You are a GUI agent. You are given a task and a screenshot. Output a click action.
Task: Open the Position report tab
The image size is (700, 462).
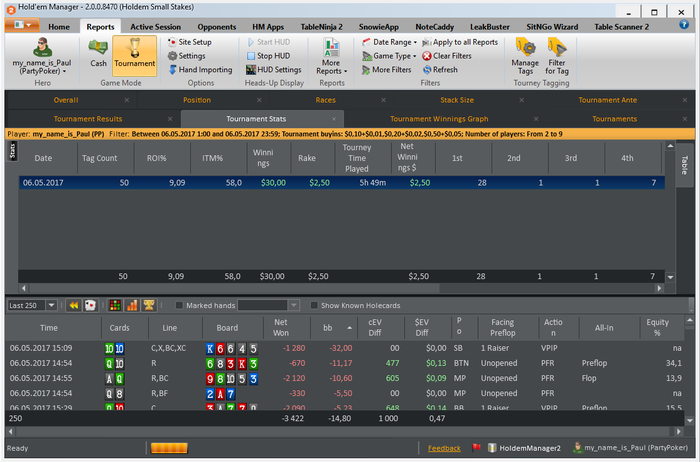tap(197, 100)
